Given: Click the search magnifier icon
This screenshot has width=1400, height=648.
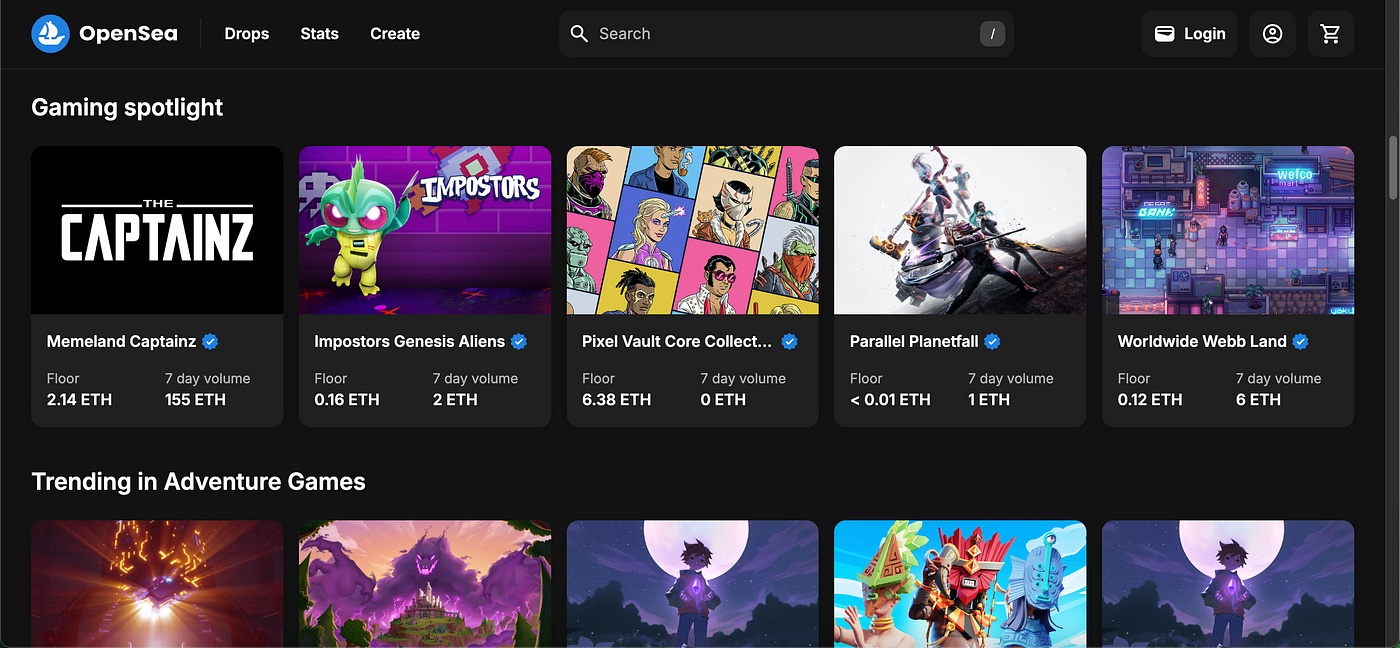Looking at the screenshot, I should (x=579, y=34).
